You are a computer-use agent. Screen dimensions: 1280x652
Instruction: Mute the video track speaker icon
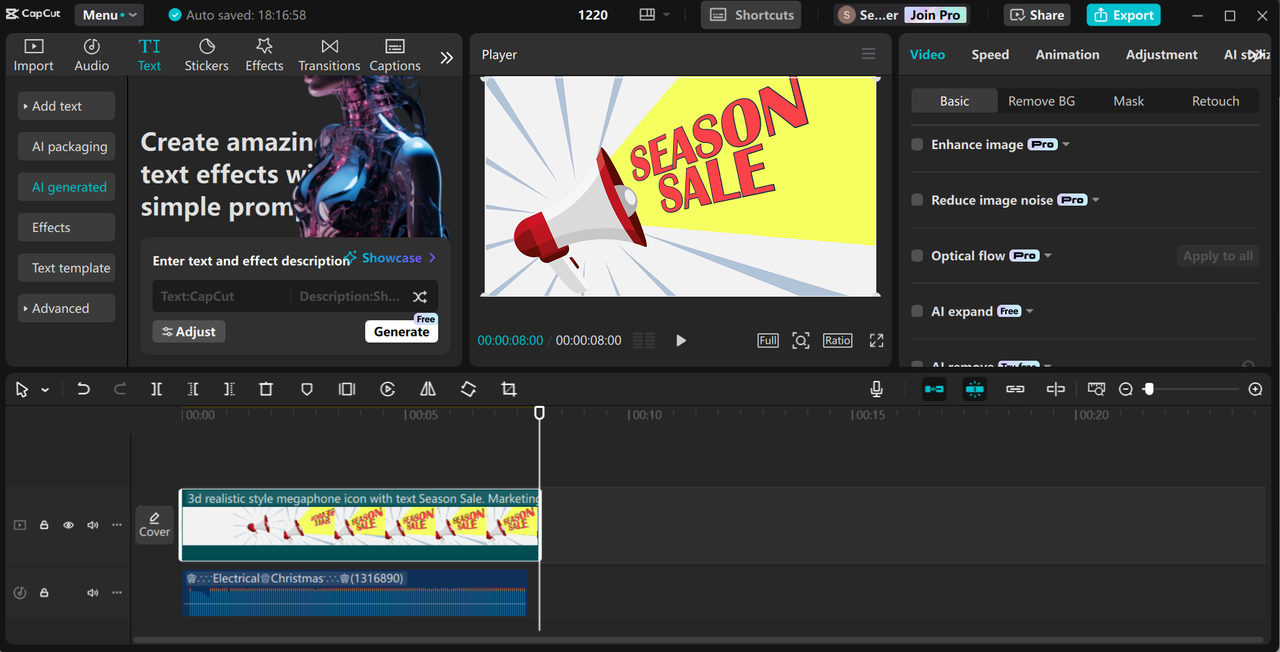coord(93,525)
